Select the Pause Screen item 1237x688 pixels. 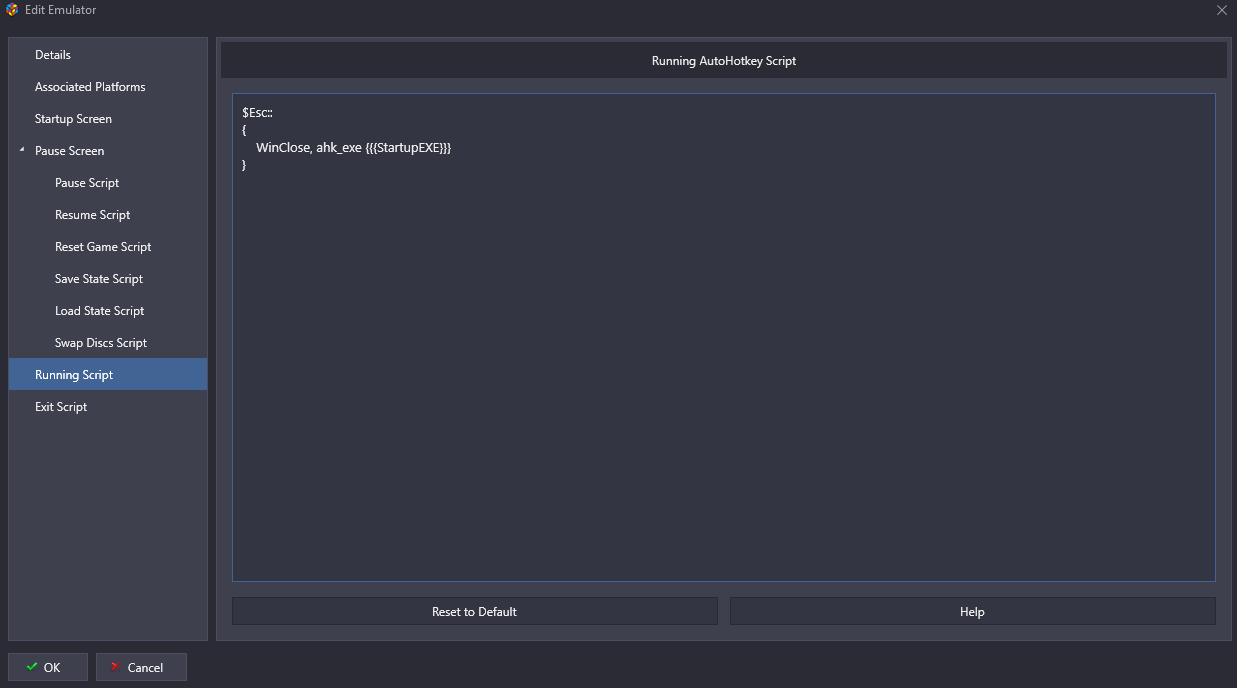point(108,151)
